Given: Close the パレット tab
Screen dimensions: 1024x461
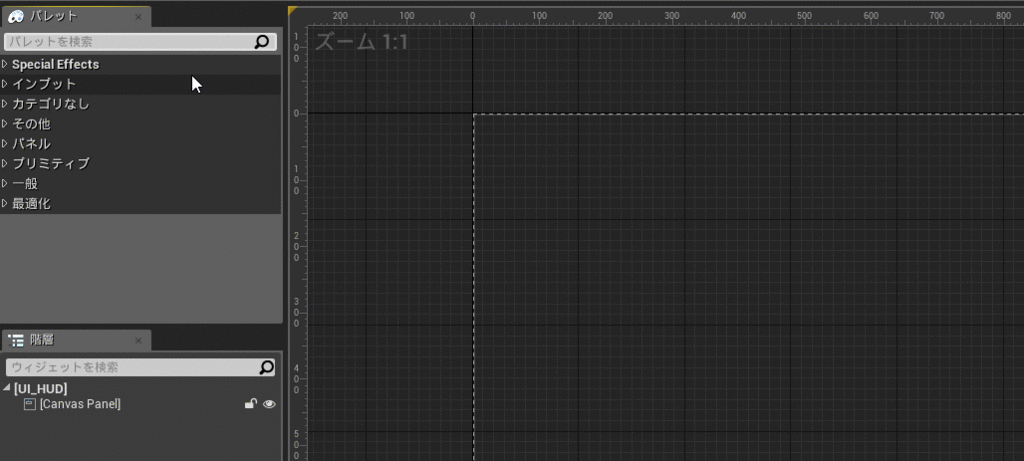Looking at the screenshot, I should coord(138,17).
